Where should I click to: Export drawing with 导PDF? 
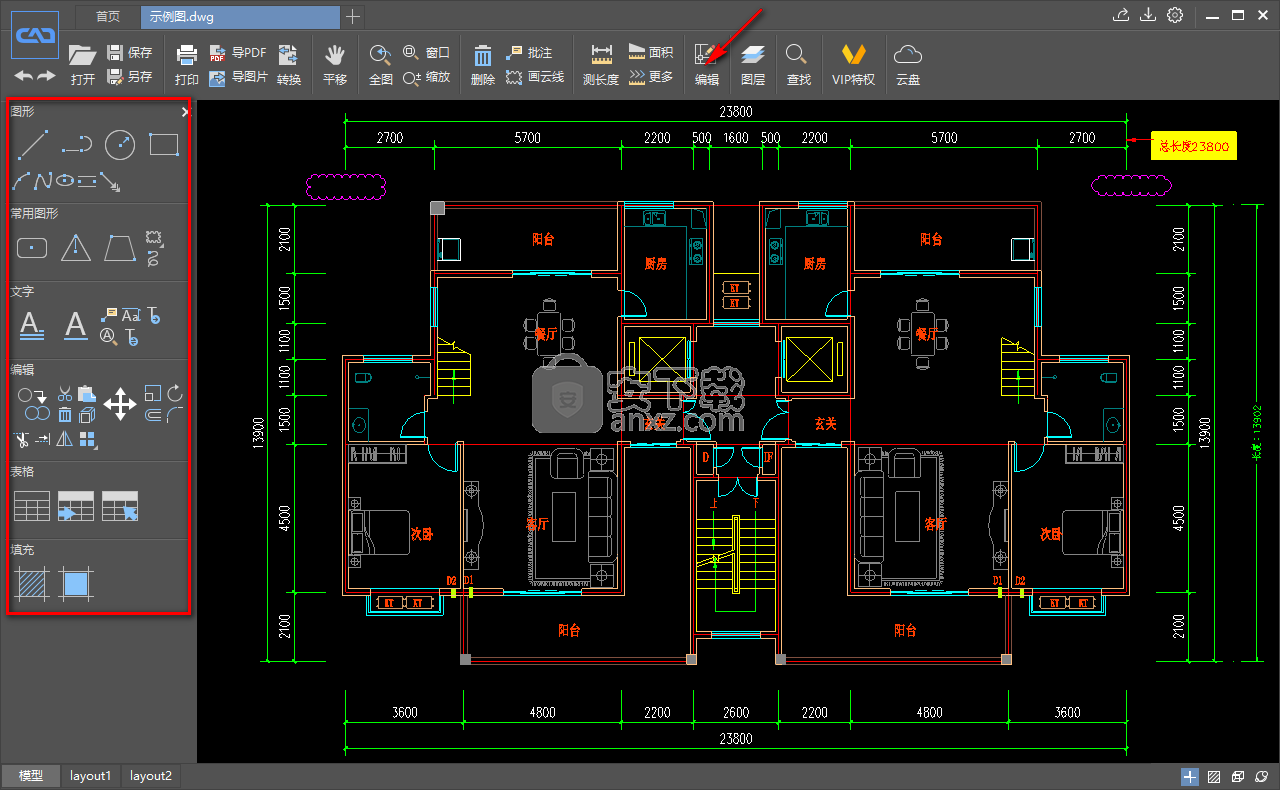[x=237, y=53]
